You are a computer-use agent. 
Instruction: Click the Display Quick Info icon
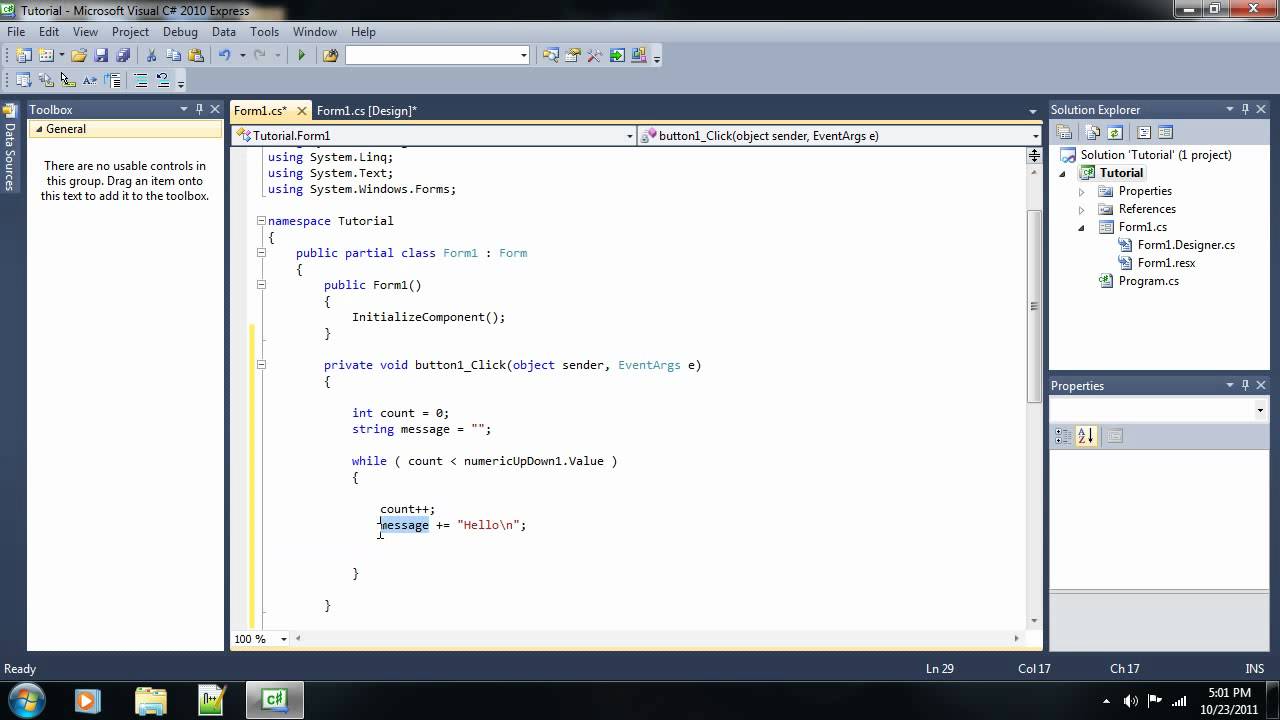coord(68,80)
